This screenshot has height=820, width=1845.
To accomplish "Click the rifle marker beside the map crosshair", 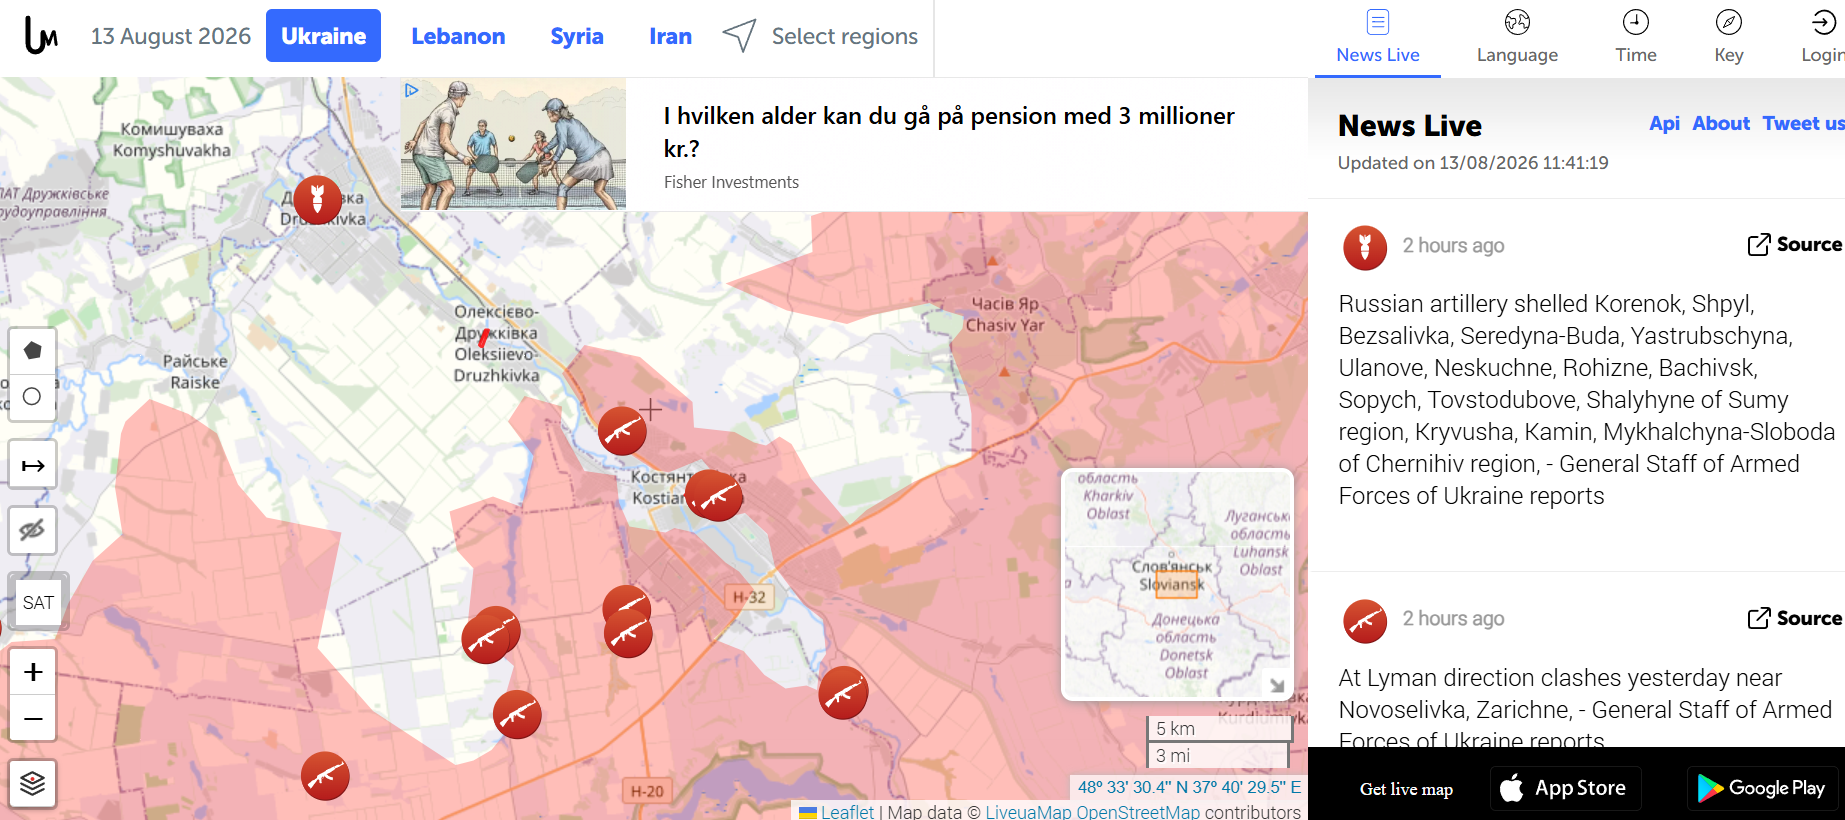I will click(x=622, y=431).
